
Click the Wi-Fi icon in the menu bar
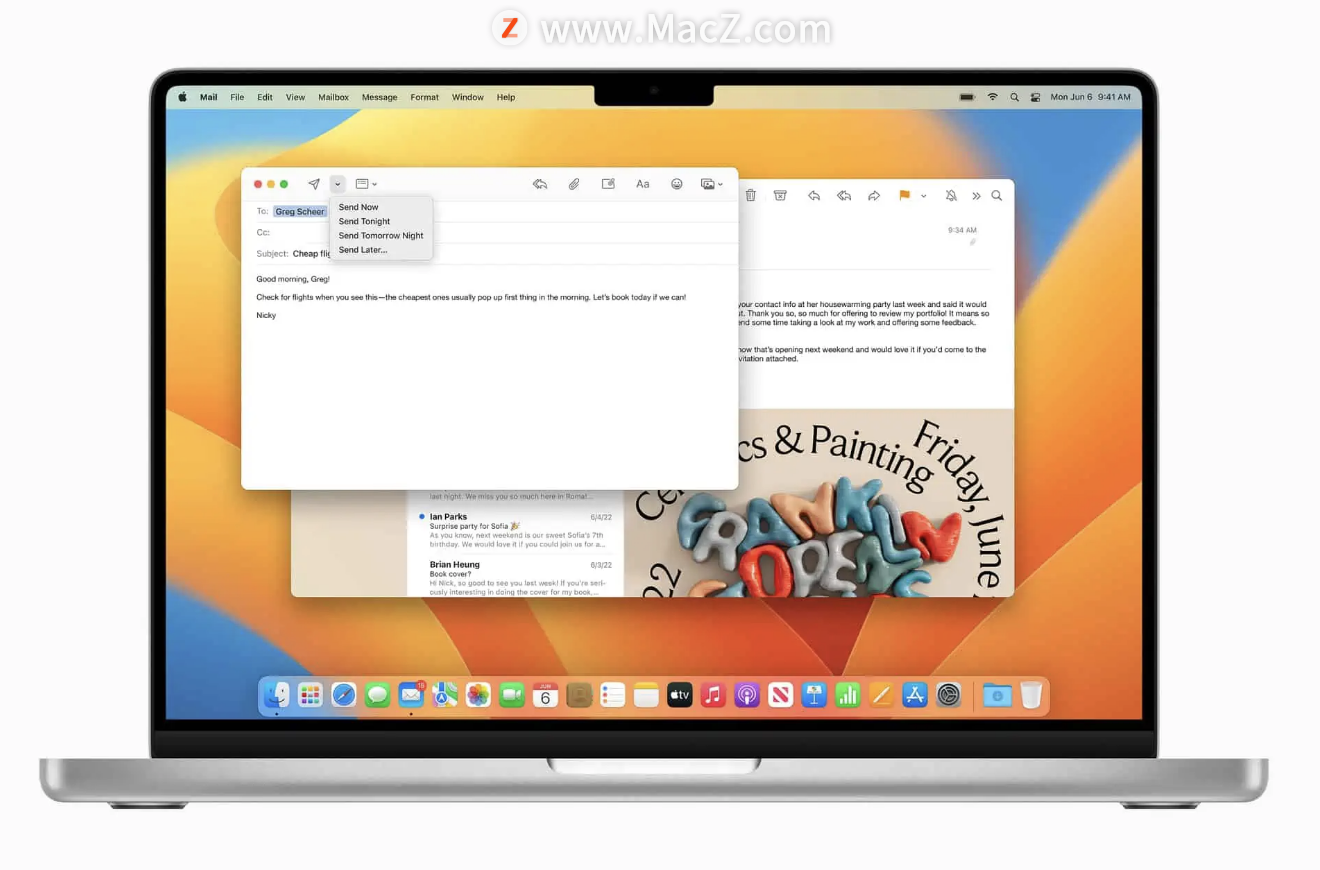pos(992,97)
